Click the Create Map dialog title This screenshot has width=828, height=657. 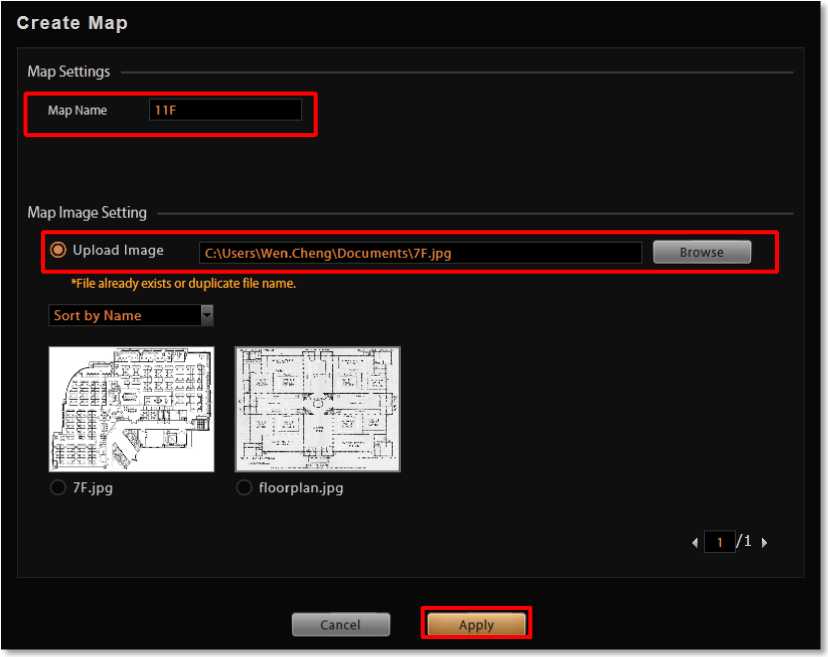(72, 22)
